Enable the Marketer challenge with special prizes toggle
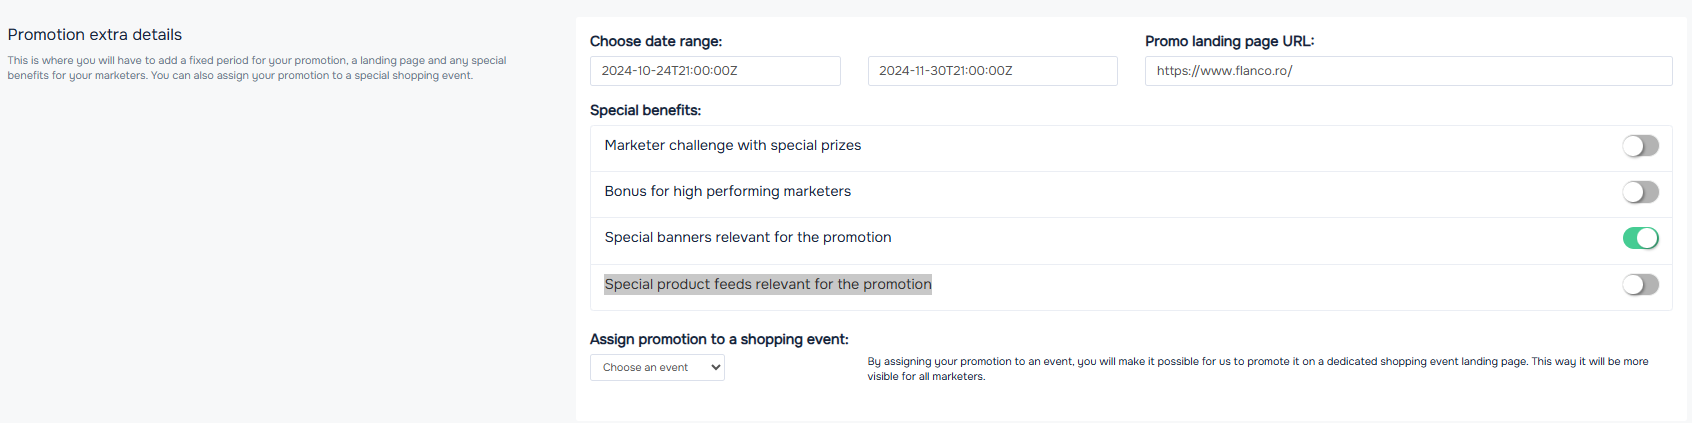The height and width of the screenshot is (423, 1692). (1640, 146)
